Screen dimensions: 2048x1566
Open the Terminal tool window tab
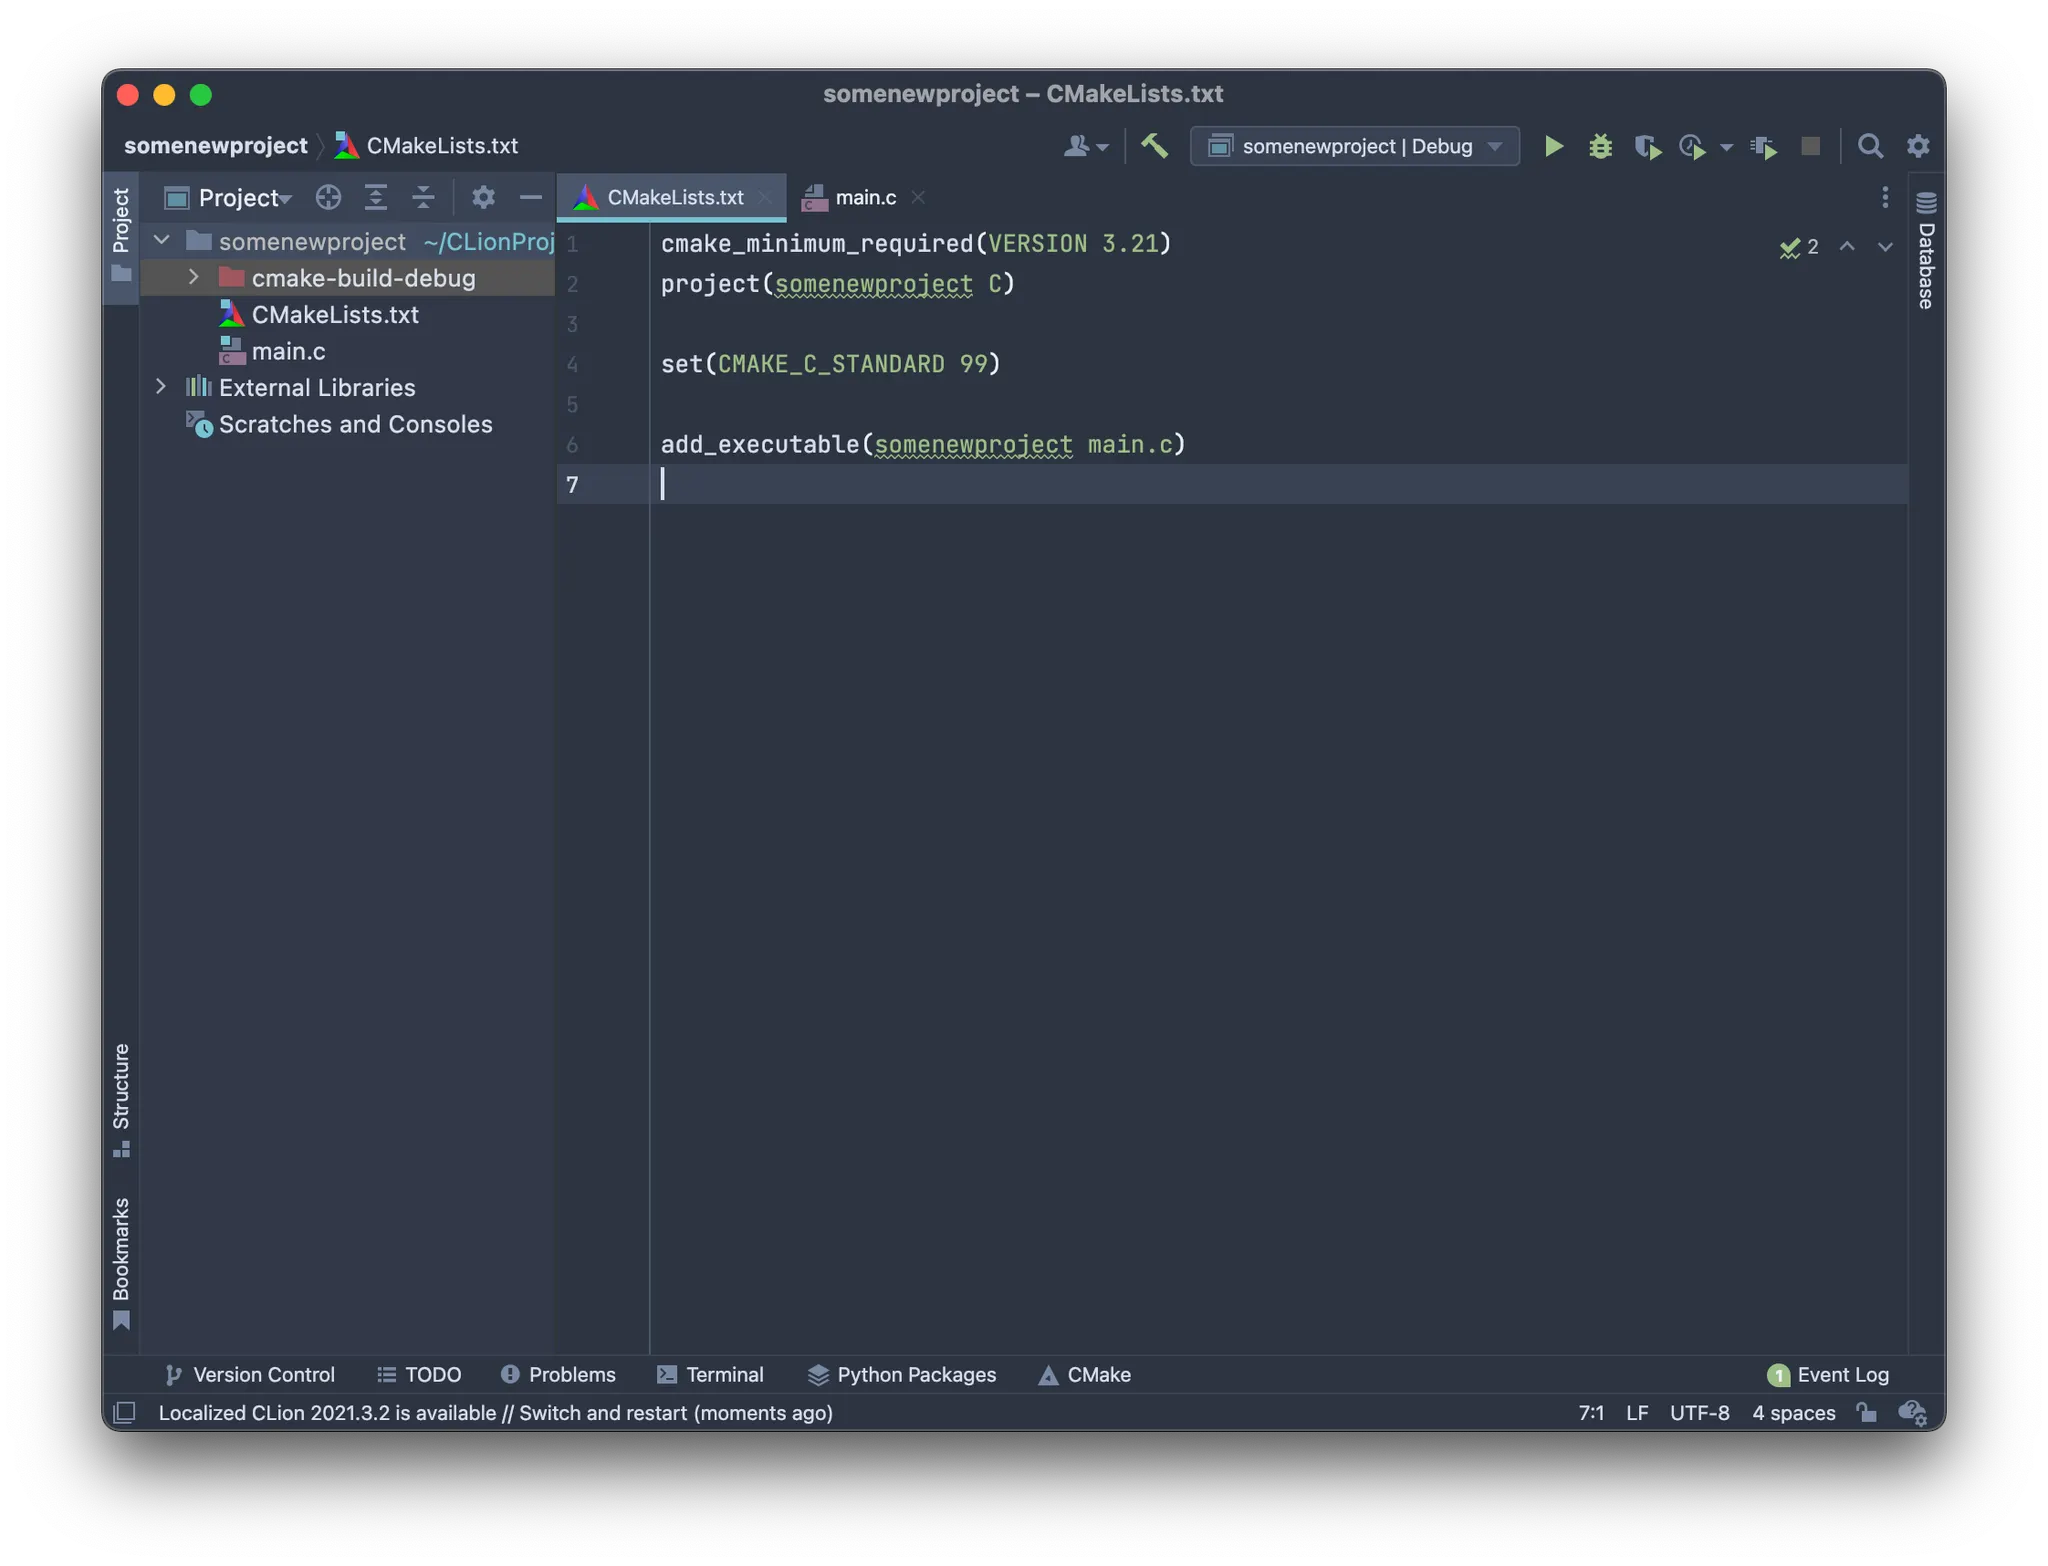point(710,1375)
